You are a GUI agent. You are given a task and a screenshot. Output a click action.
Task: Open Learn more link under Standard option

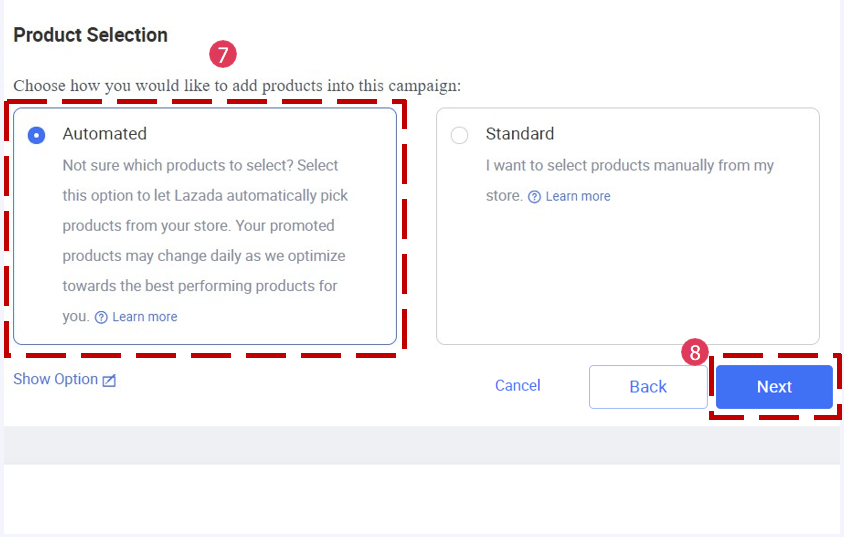578,196
